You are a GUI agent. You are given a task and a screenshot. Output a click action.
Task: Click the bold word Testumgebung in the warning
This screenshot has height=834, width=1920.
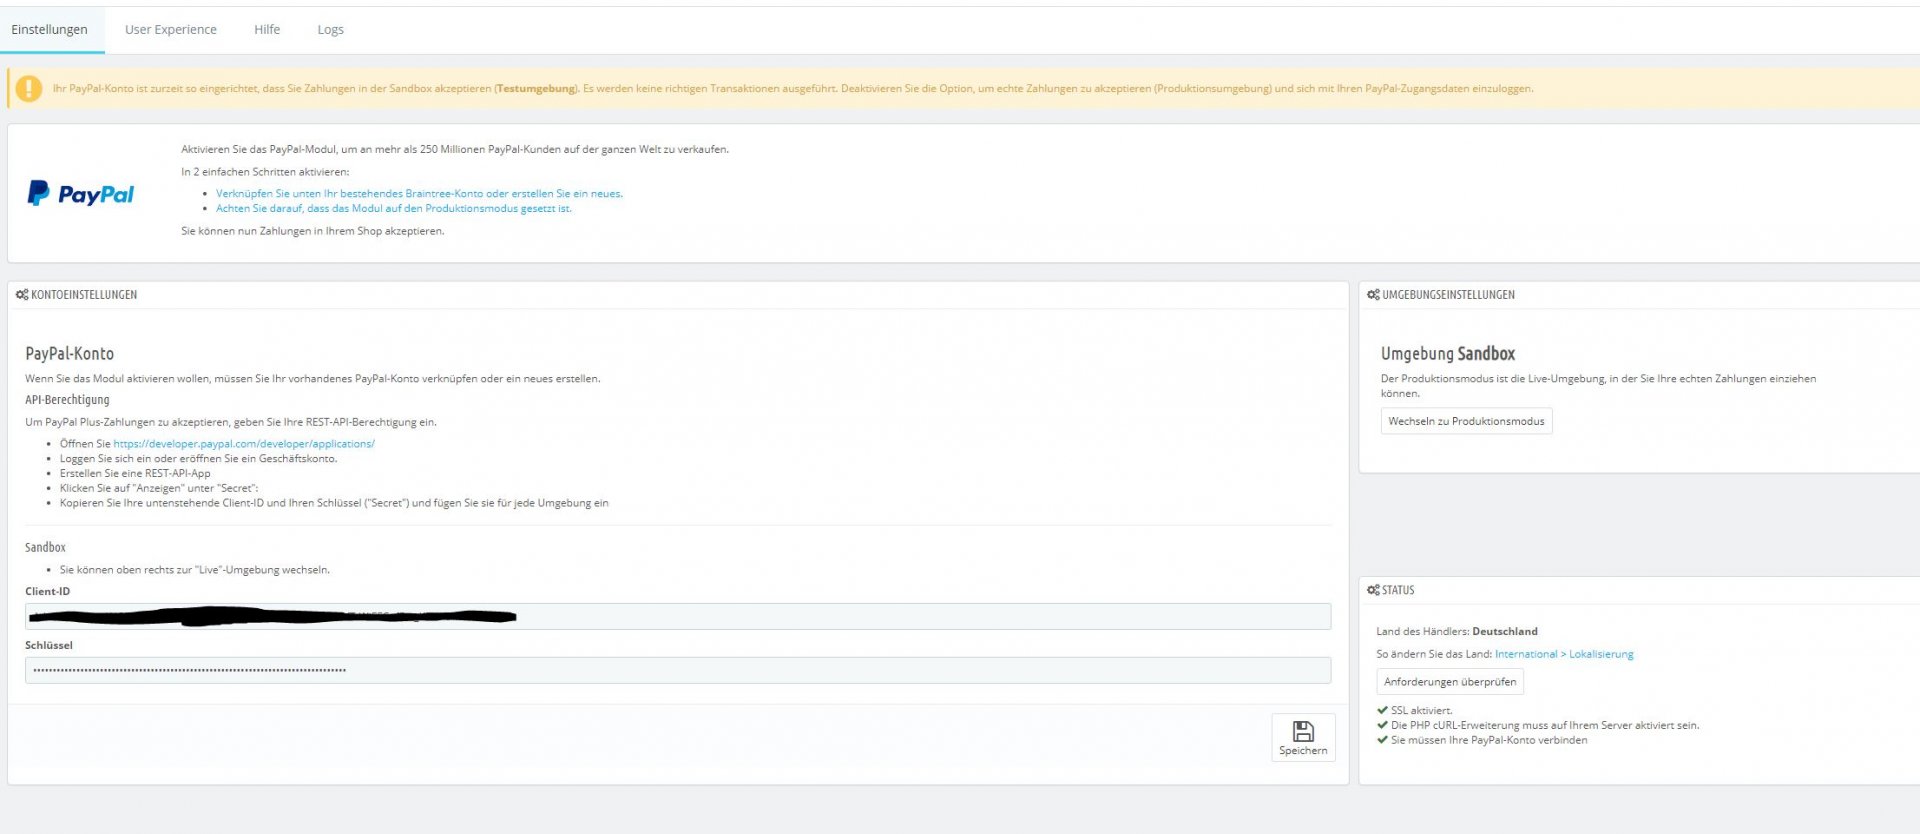[536, 88]
